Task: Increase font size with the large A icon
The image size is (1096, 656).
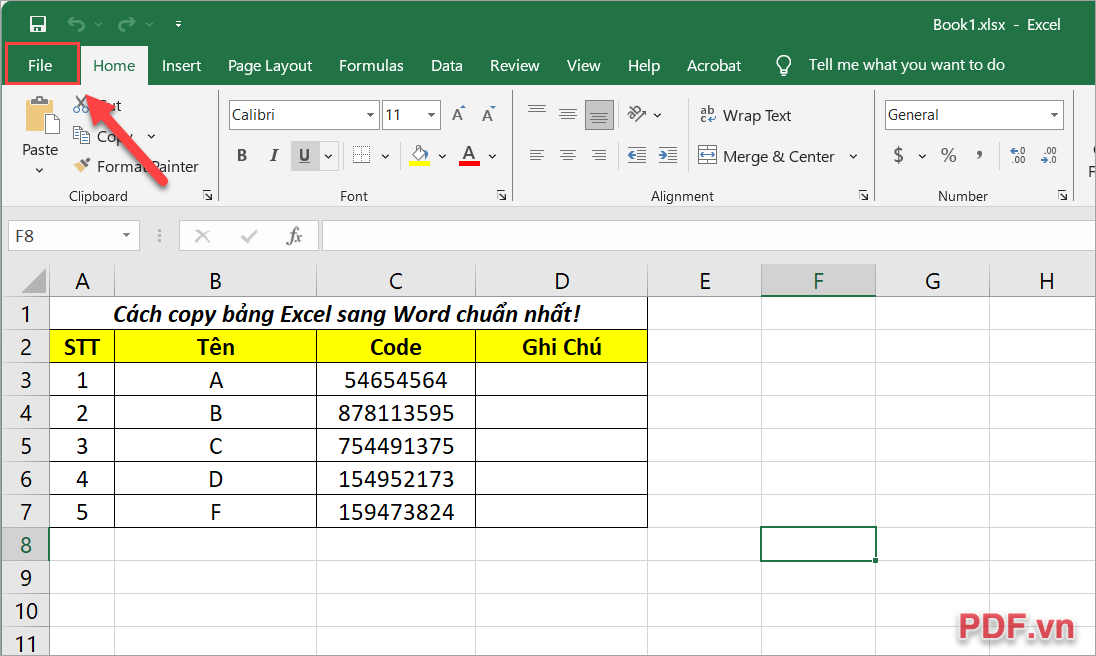Action: pyautogui.click(x=459, y=114)
